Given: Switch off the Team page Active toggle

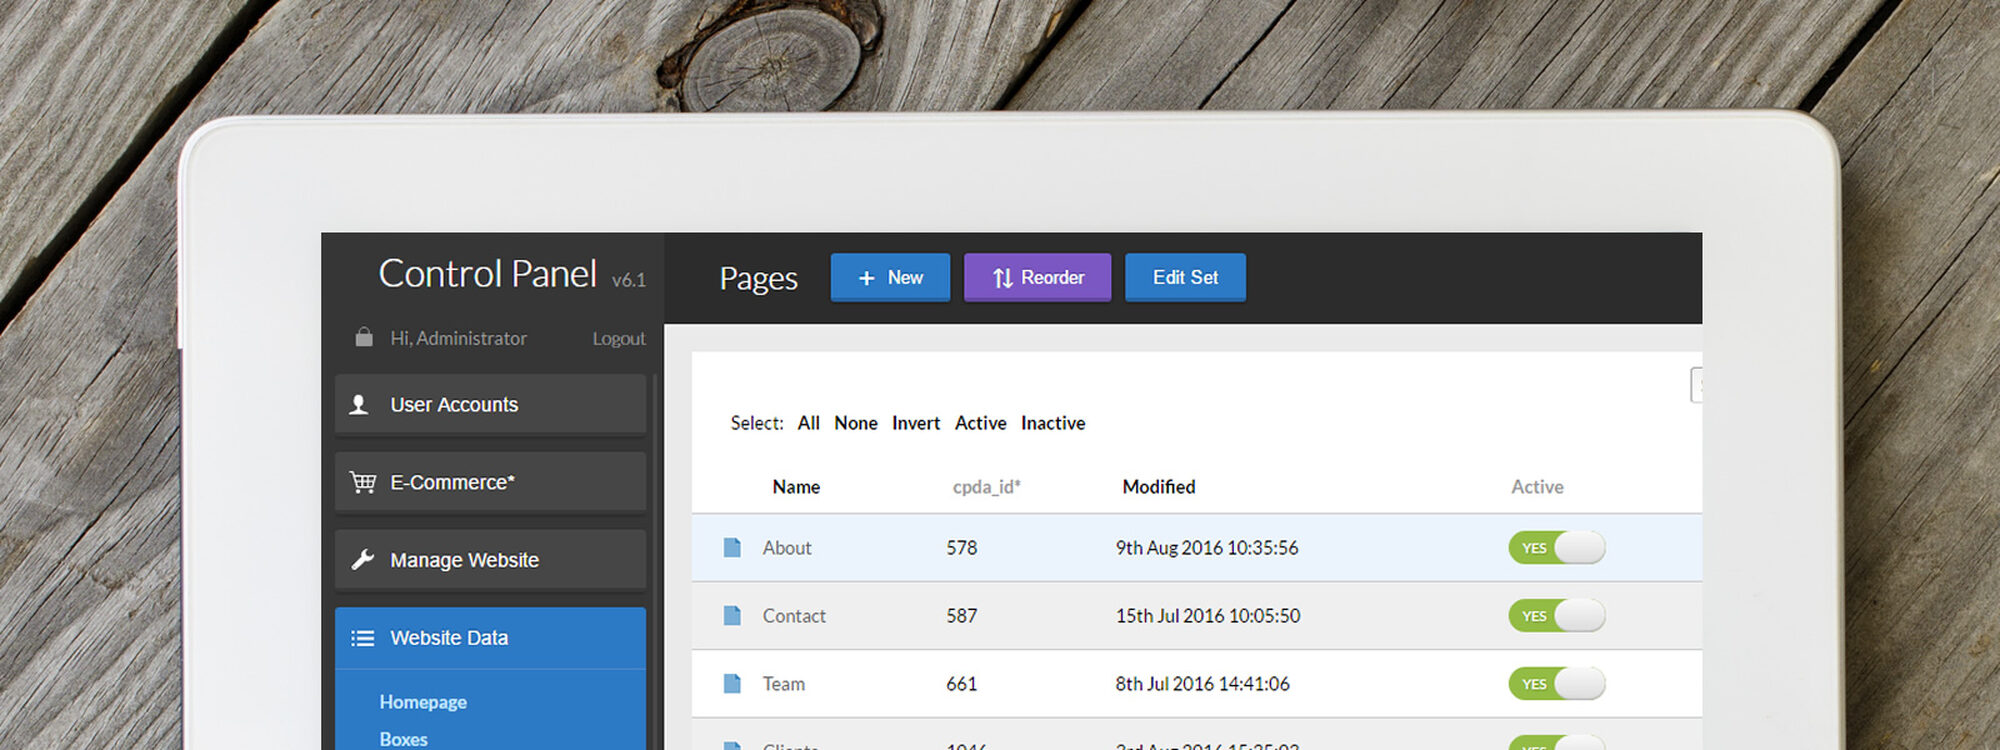Looking at the screenshot, I should [x=1556, y=684].
